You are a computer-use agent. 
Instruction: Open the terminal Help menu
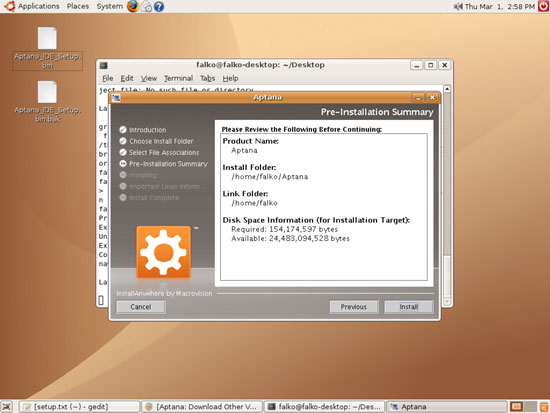(230, 78)
